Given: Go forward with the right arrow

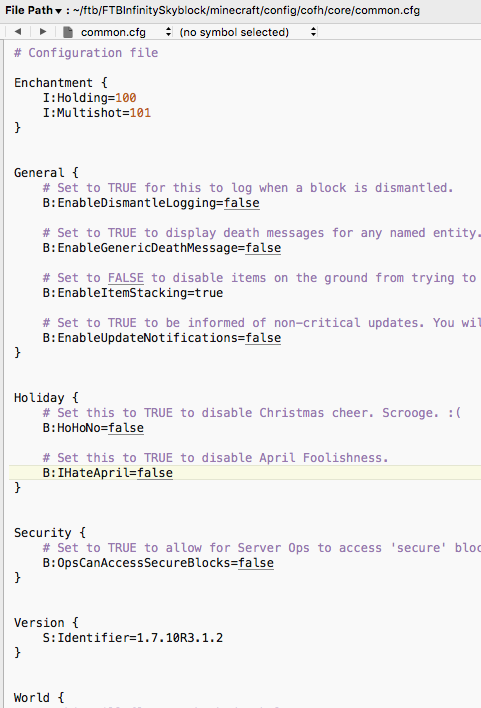Looking at the screenshot, I should [43, 32].
